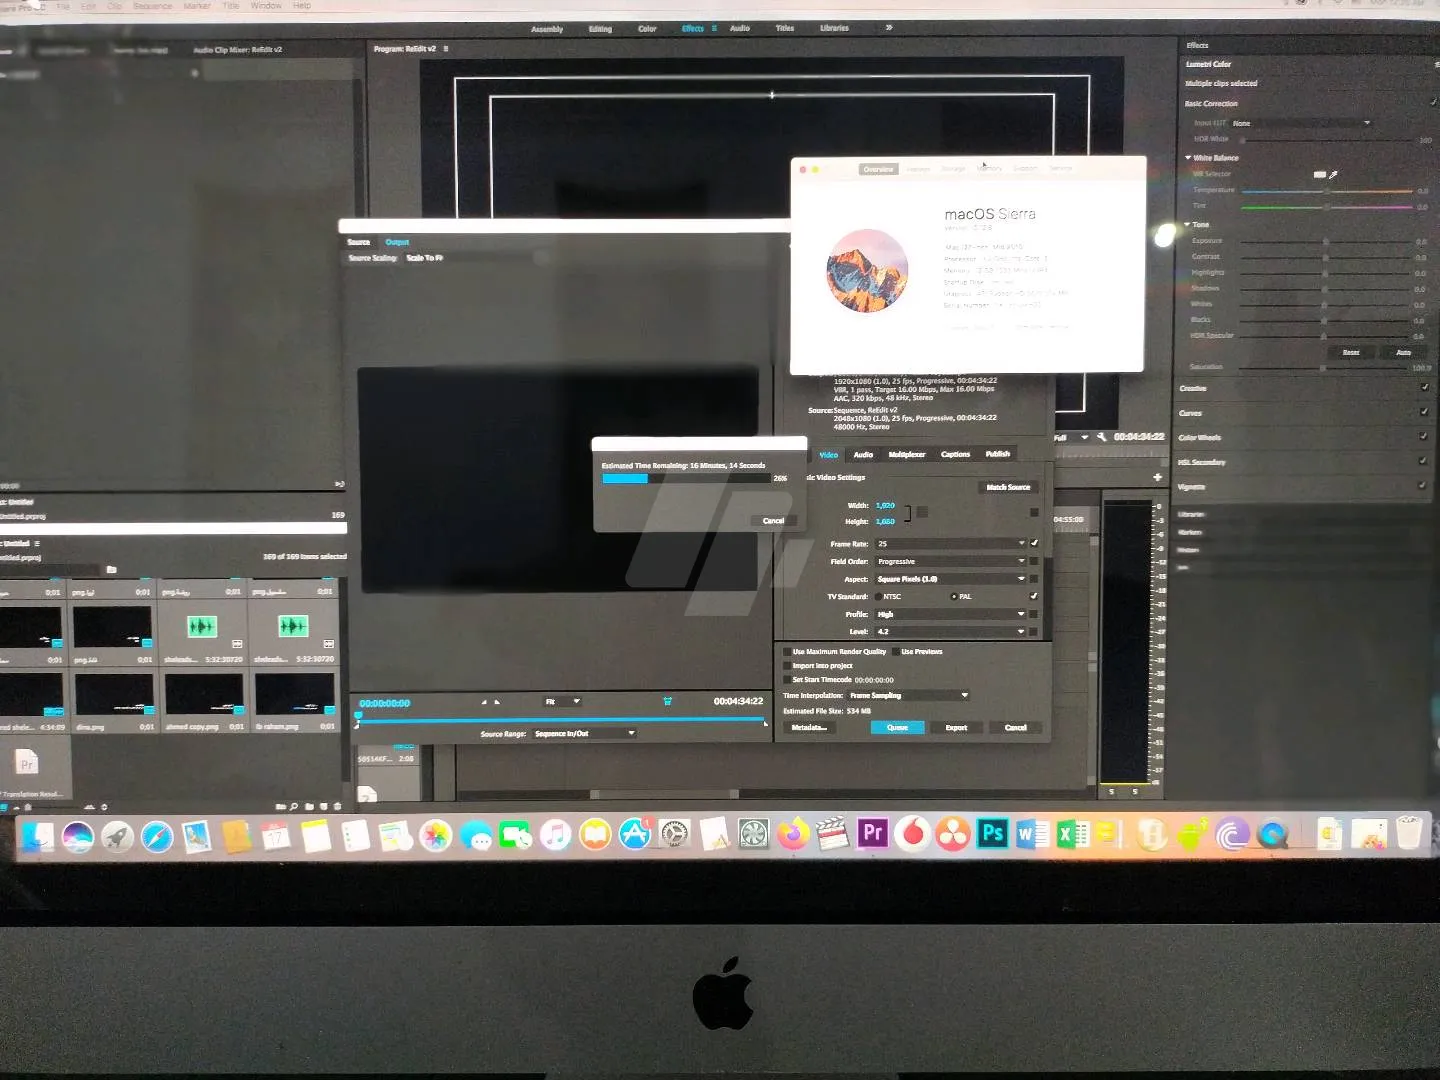Pick the WB Selector eyedropper in Lumetri

click(x=1333, y=174)
